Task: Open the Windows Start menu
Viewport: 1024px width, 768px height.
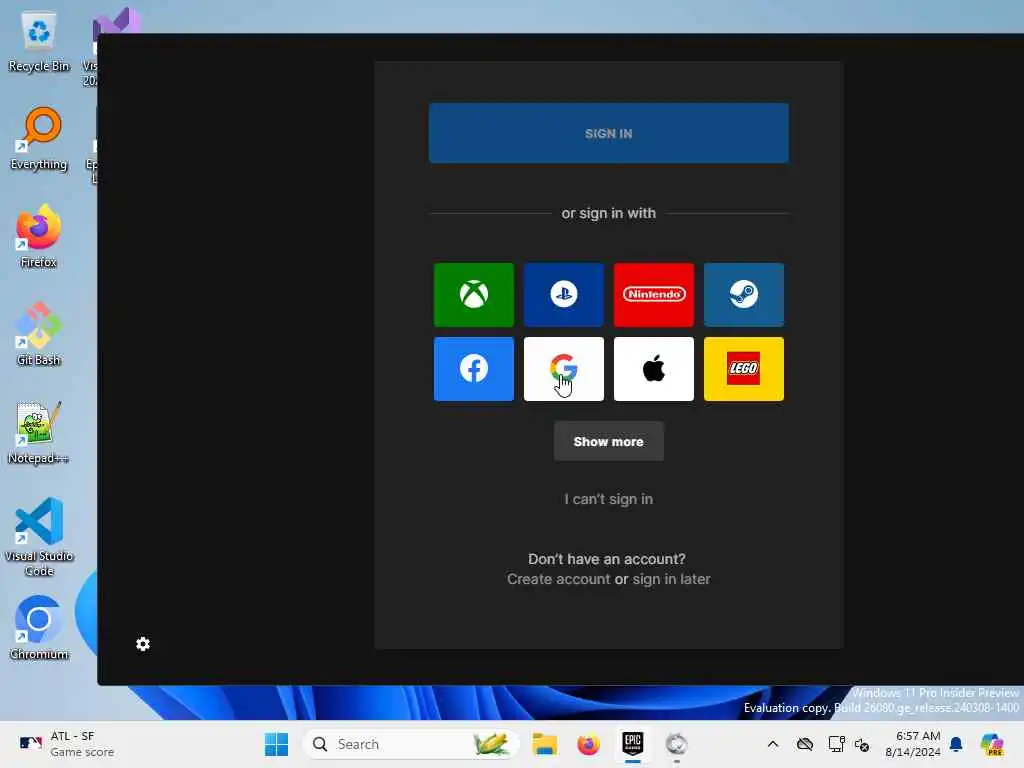Action: point(276,744)
